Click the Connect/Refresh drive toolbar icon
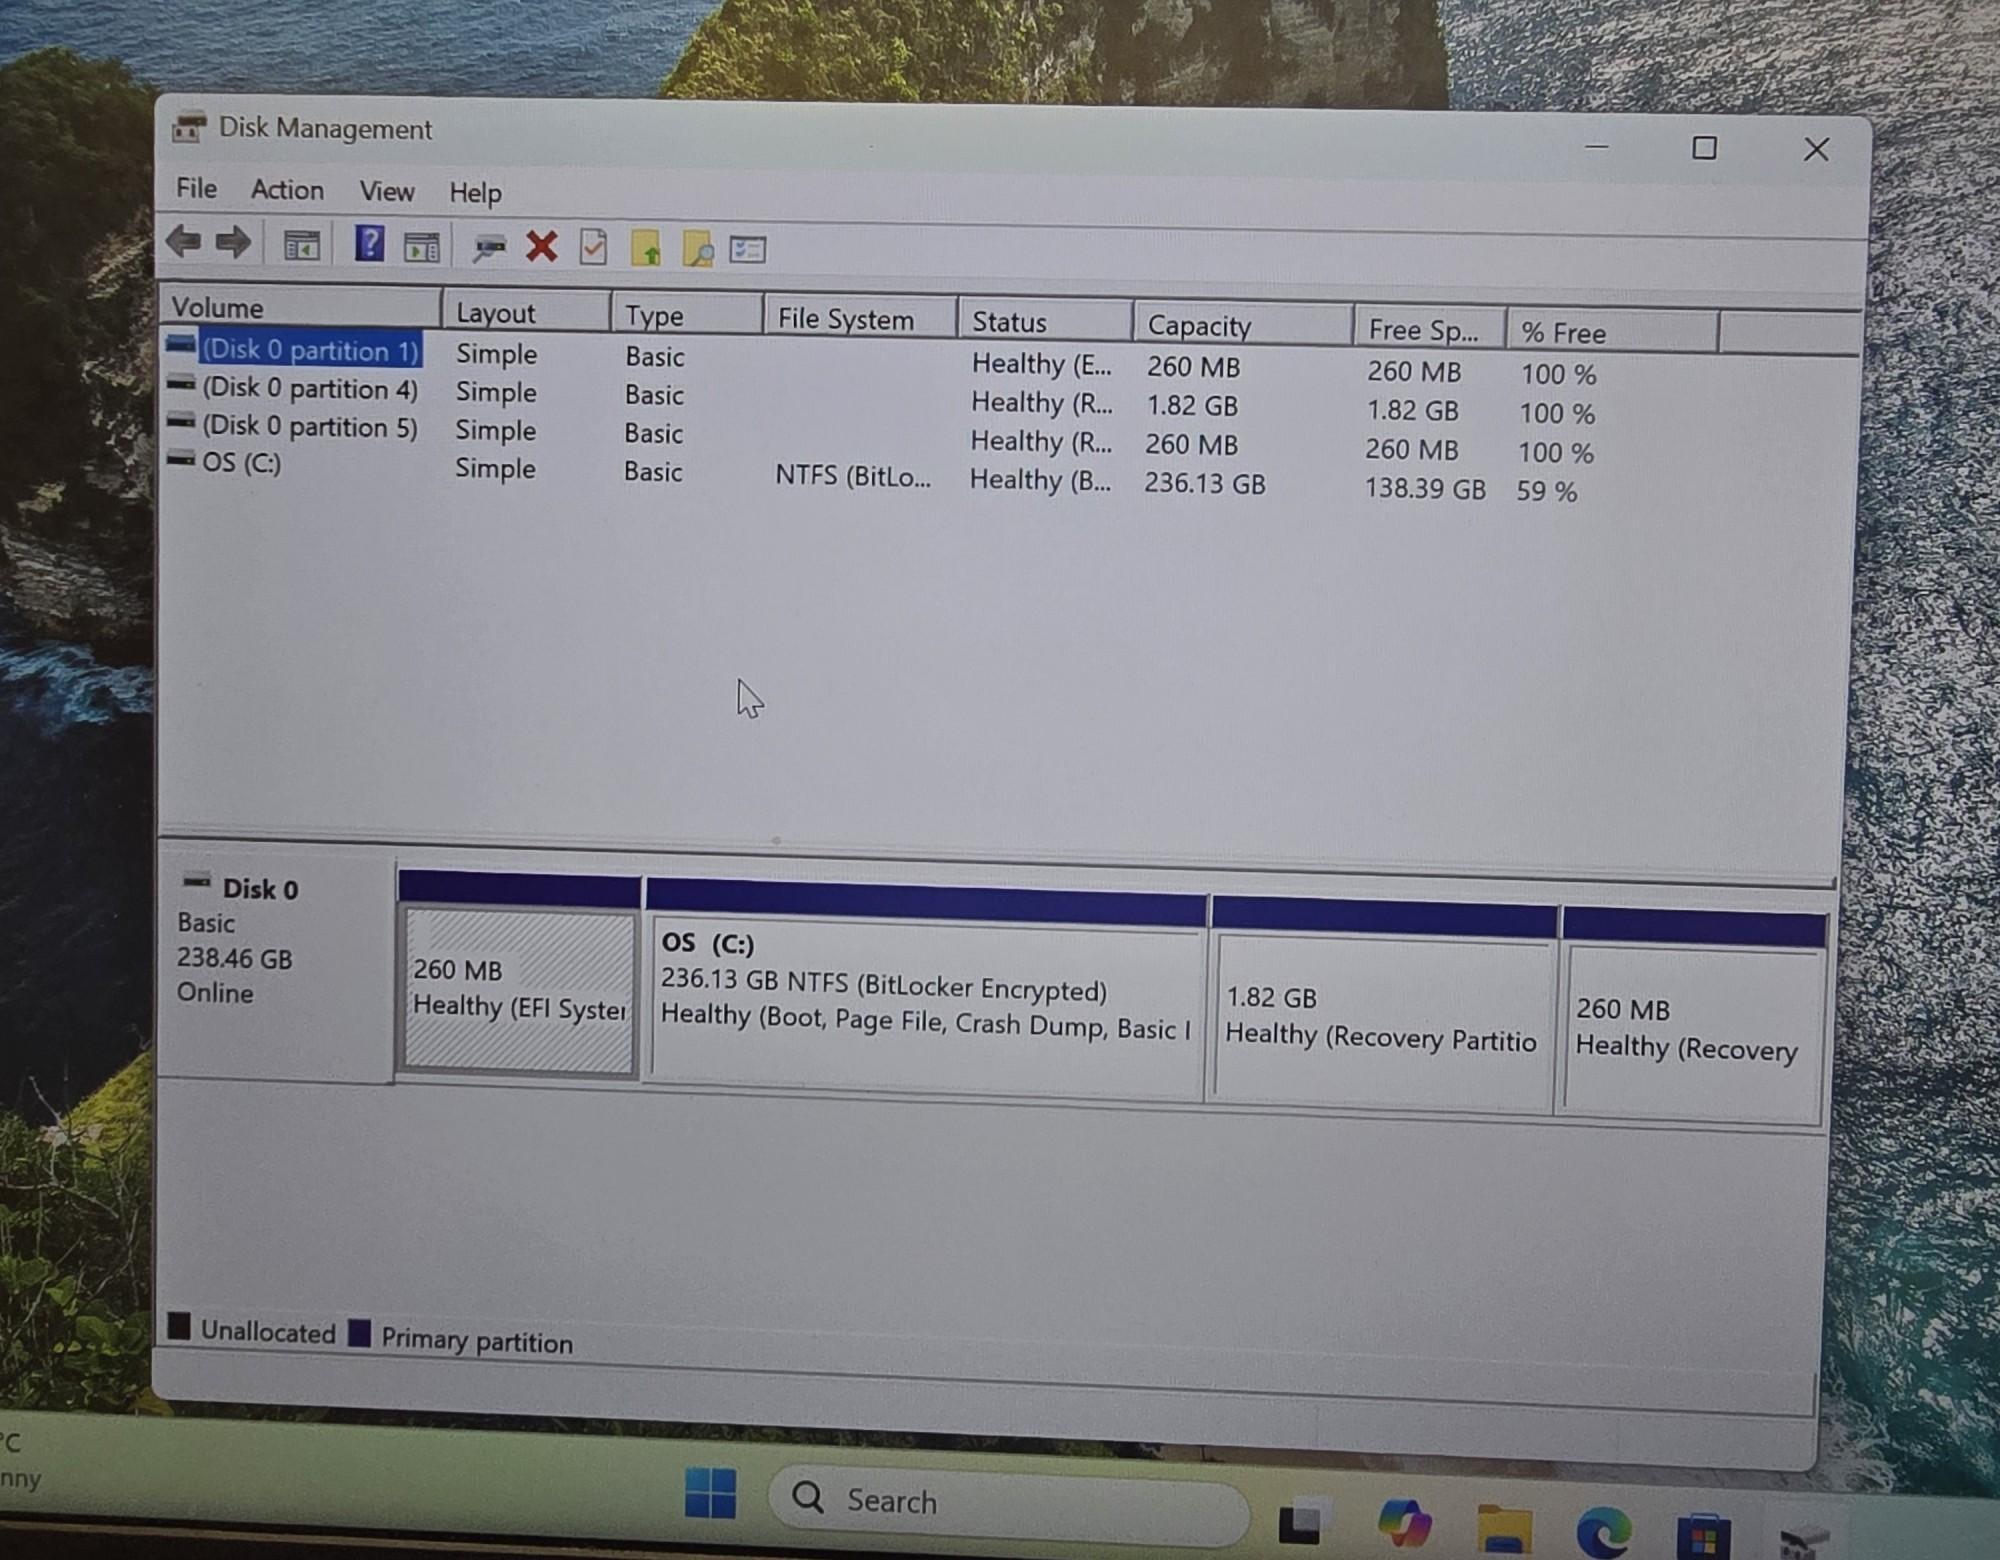Viewport: 2000px width, 1560px height. [489, 248]
